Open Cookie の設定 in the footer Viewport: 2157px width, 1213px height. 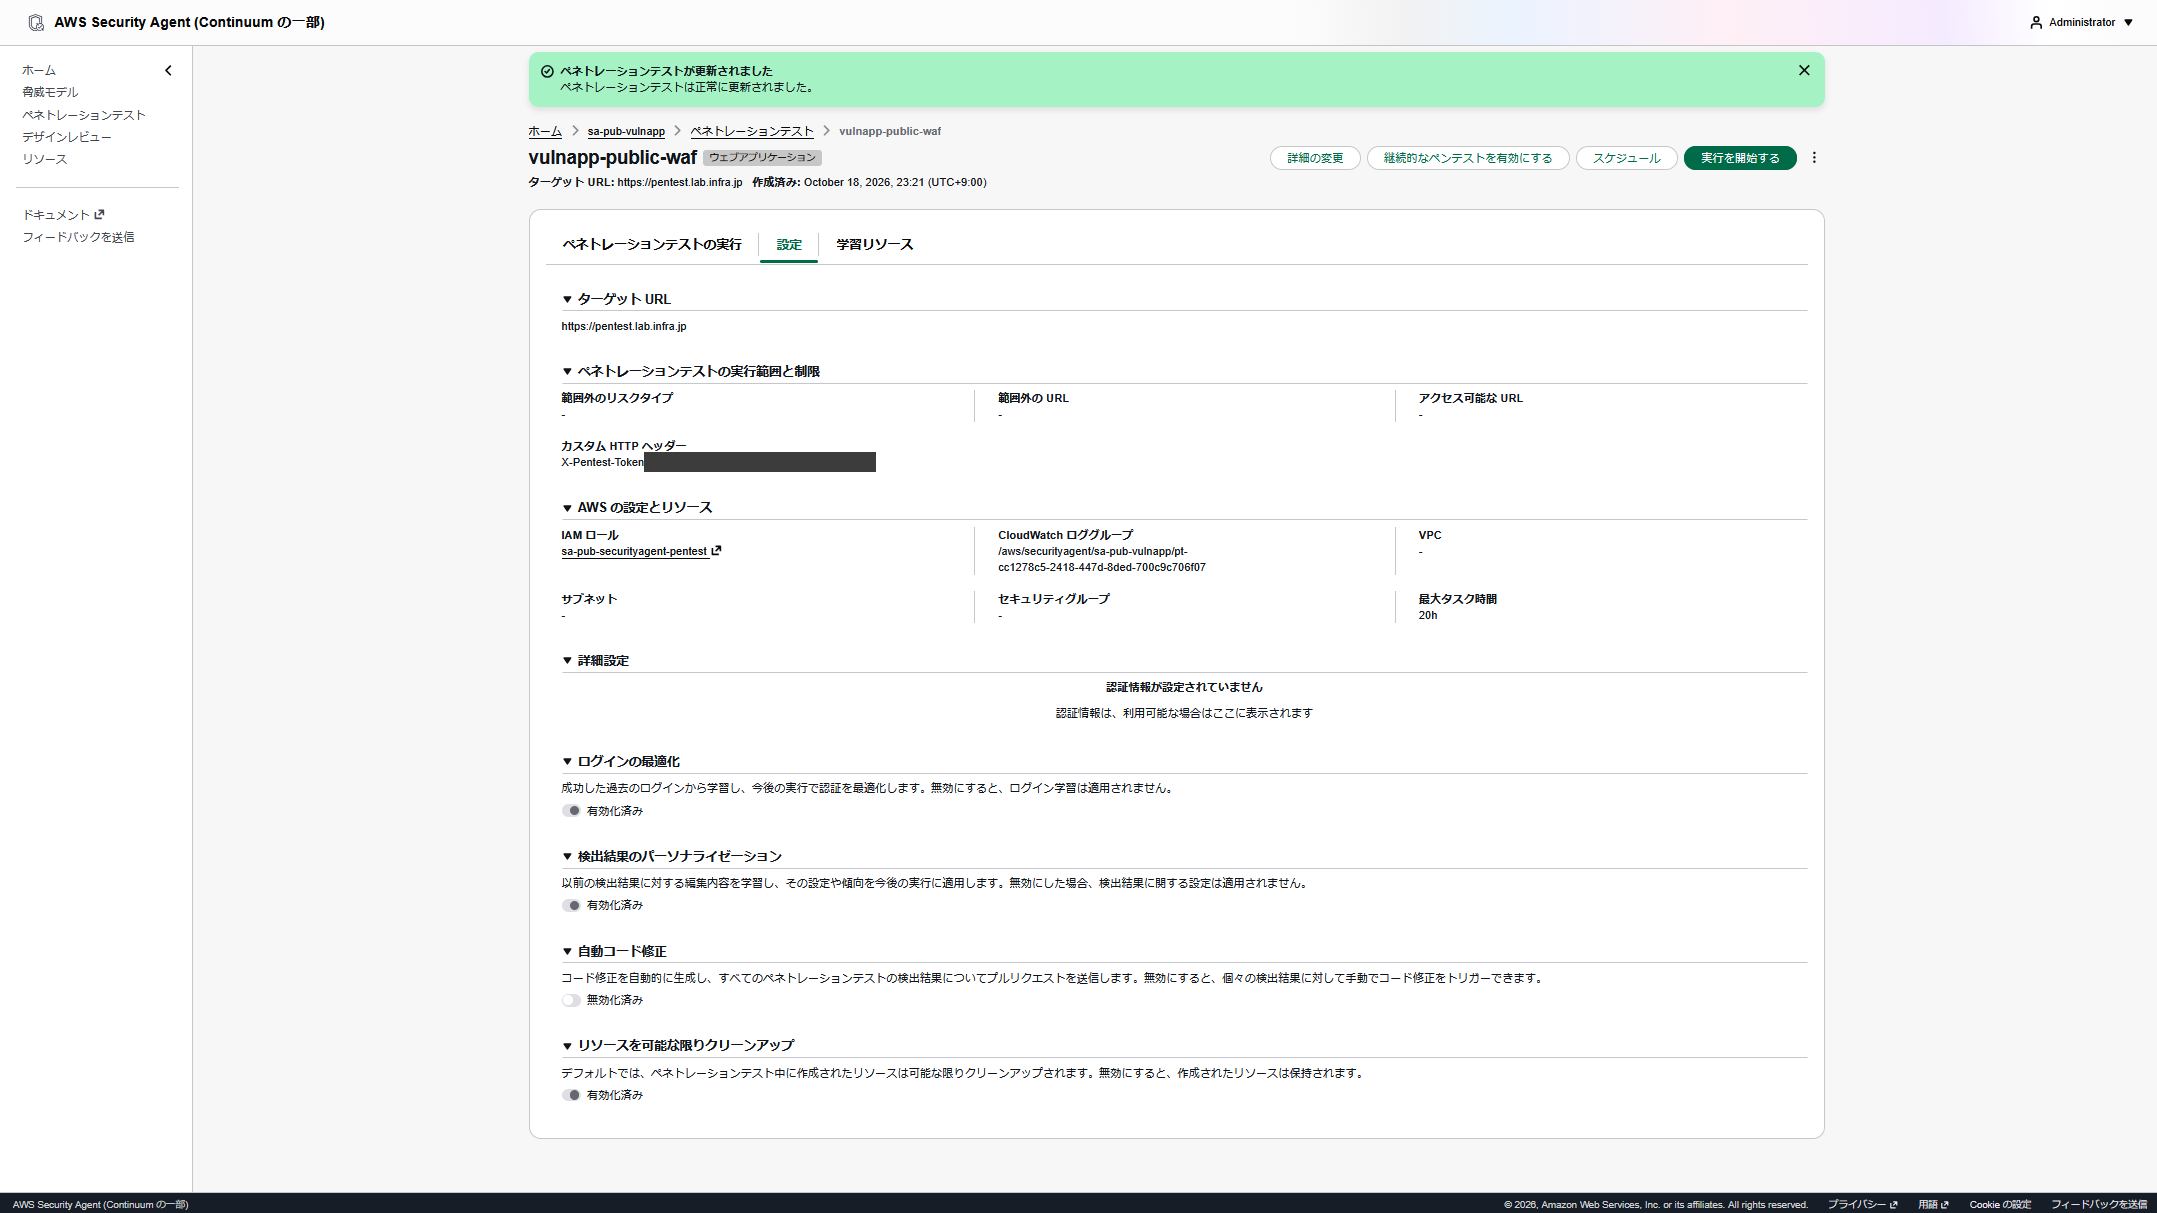pos(2000,1204)
